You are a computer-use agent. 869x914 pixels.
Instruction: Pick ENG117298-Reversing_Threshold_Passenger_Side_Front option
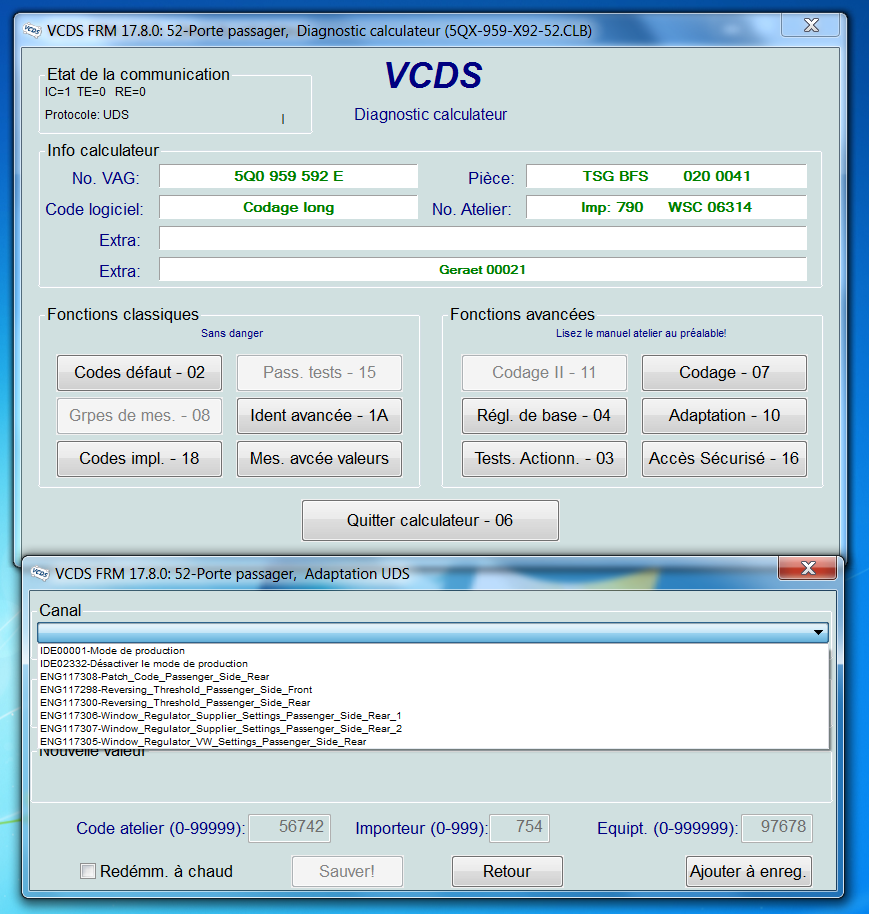coord(176,690)
